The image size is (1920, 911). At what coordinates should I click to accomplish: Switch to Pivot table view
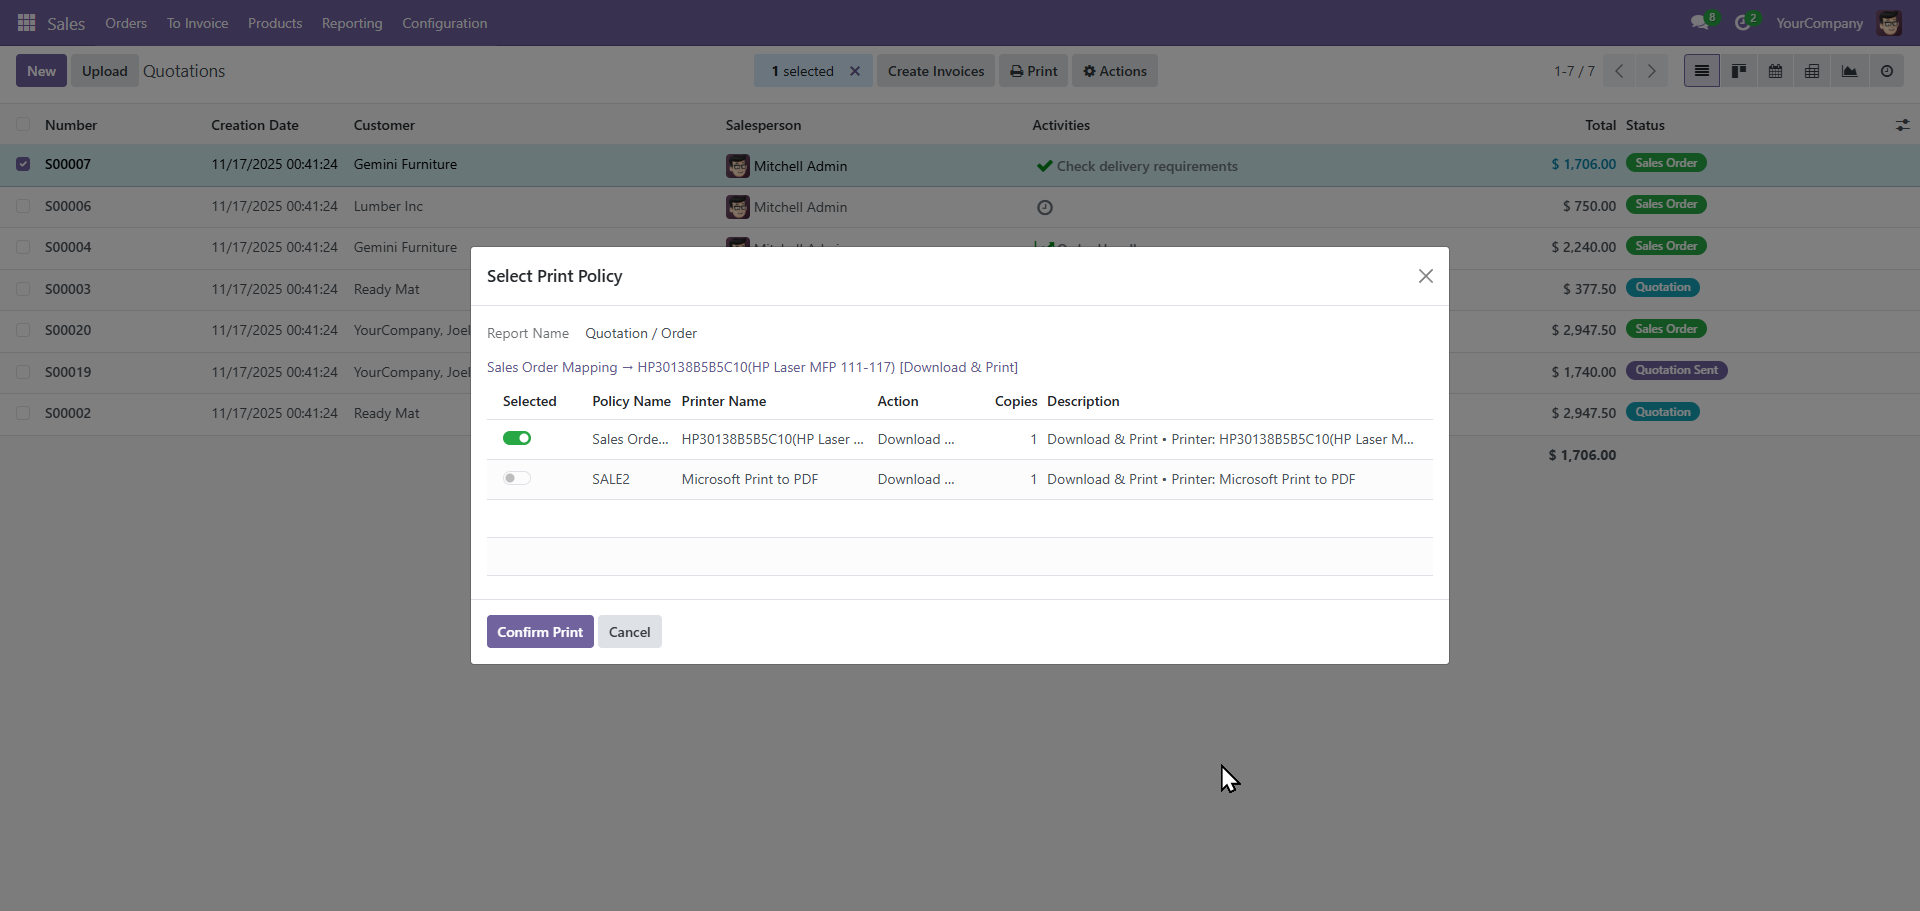pyautogui.click(x=1812, y=71)
